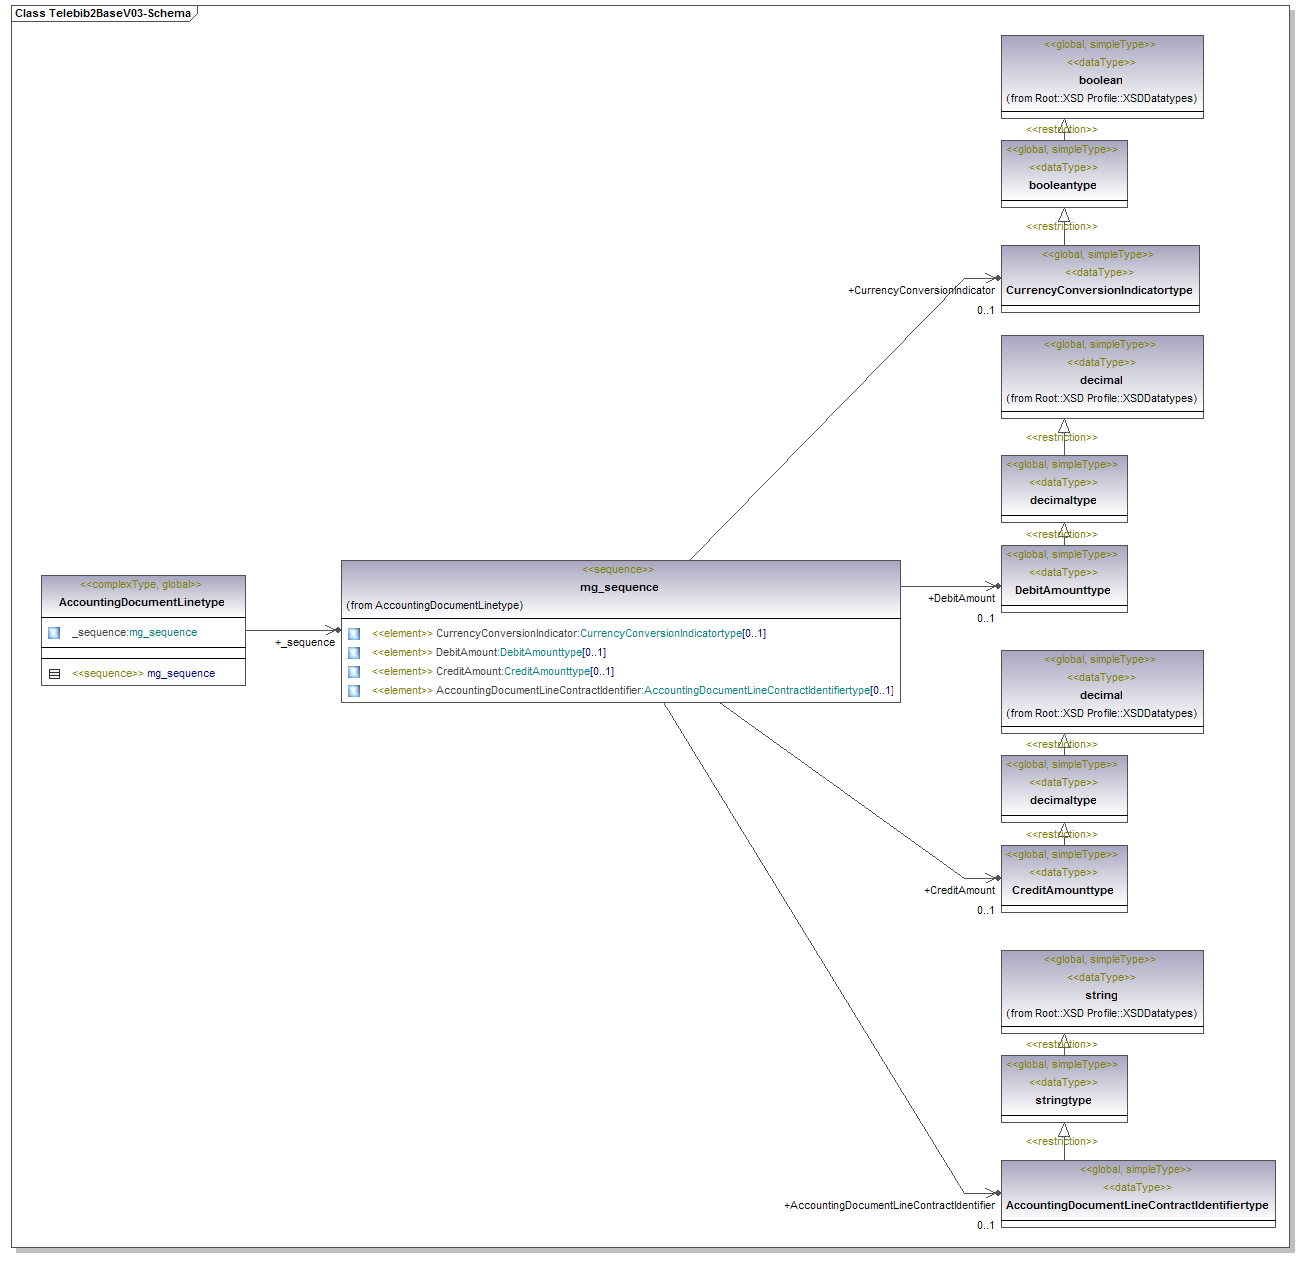This screenshot has height=1268, width=1316.
Task: Click the restriction arrowhead below the boolean class
Action: click(1064, 127)
